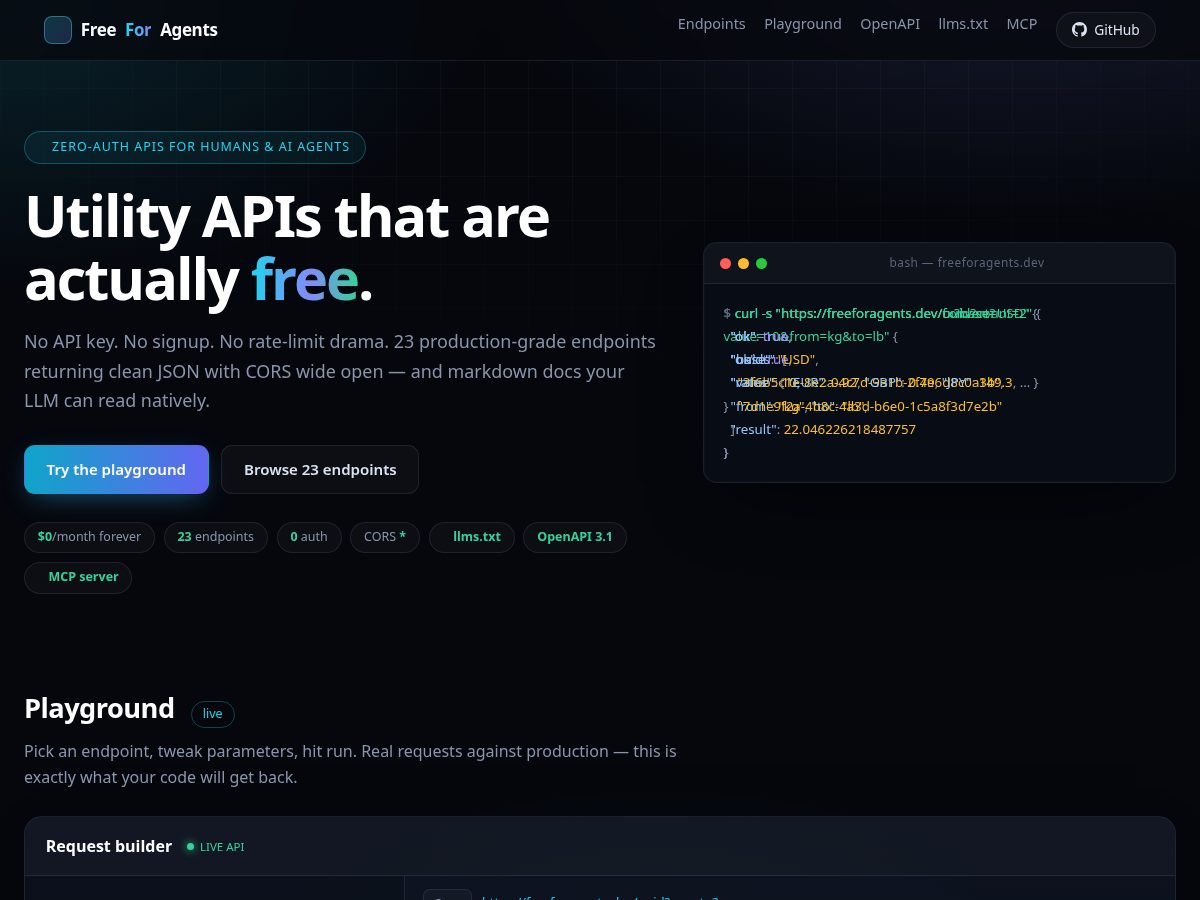
Task: Go to Playground in the top navigation
Action: [803, 24]
